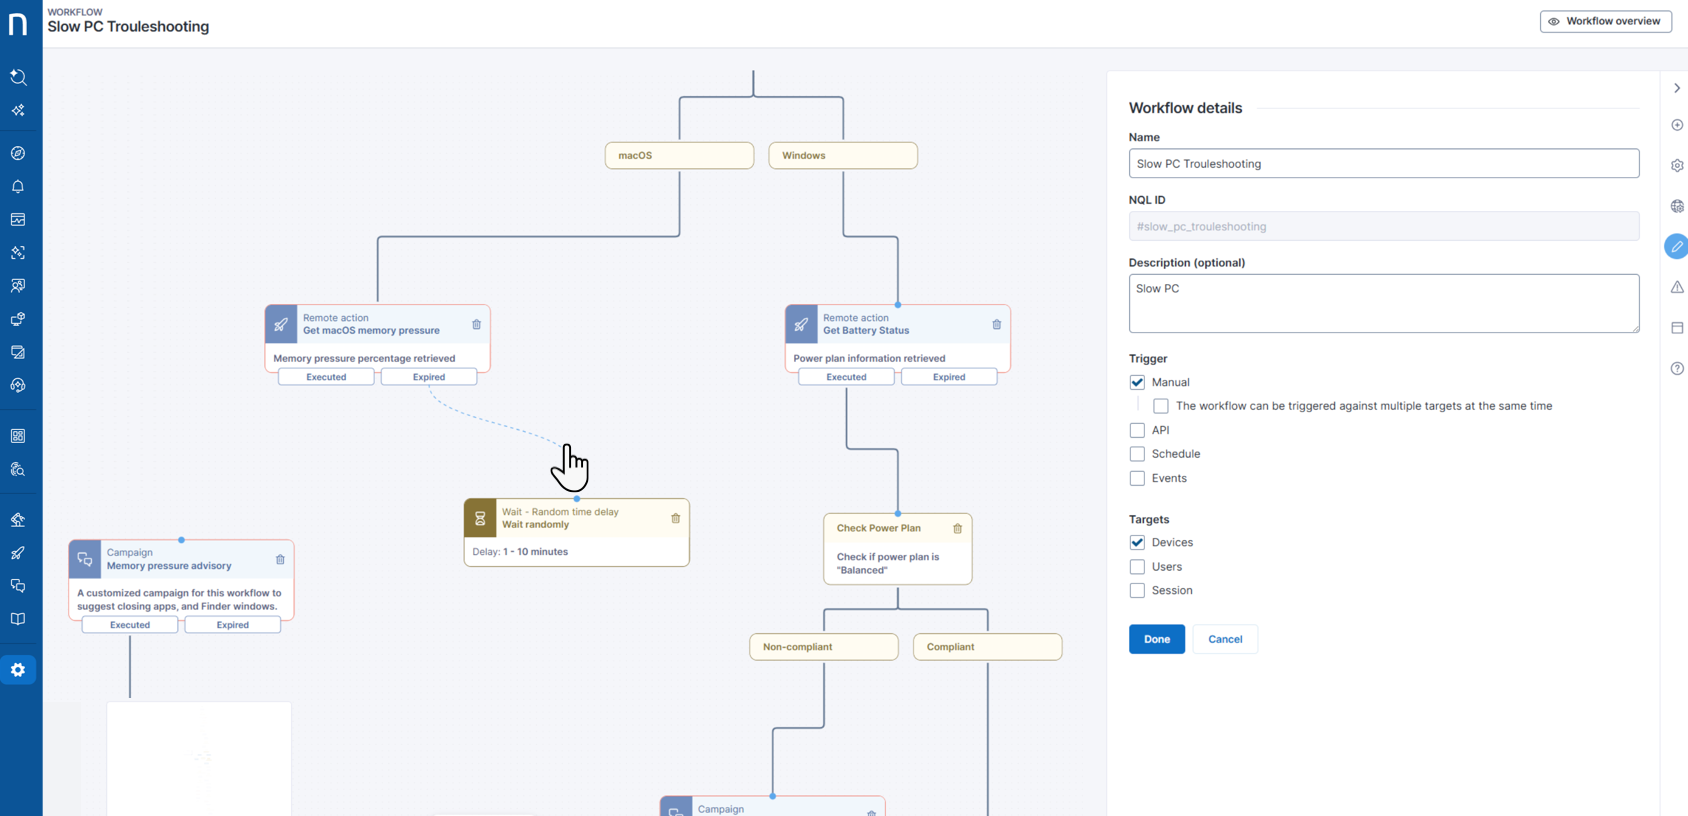The image size is (1688, 816).
Task: Check the Users target checkbox
Action: click(1137, 567)
